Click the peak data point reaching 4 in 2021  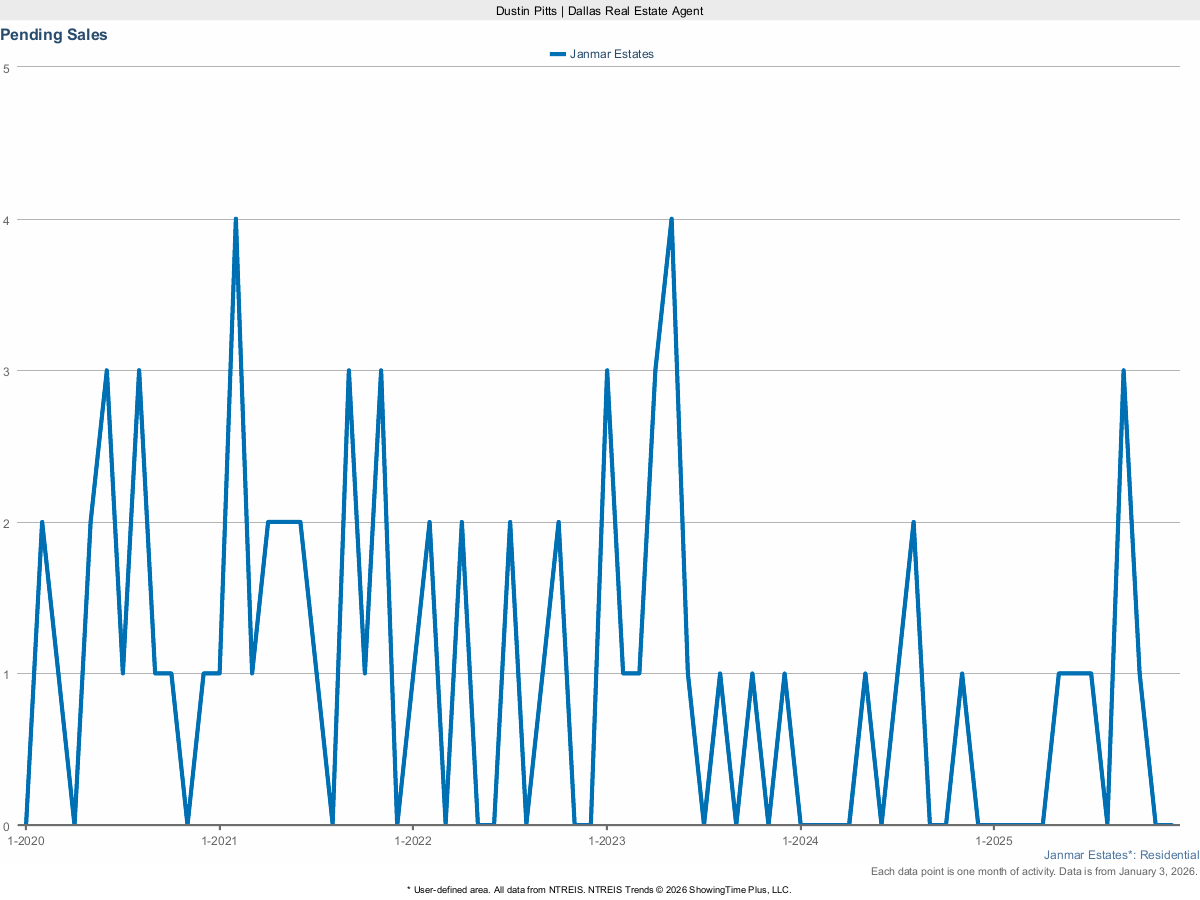236,216
